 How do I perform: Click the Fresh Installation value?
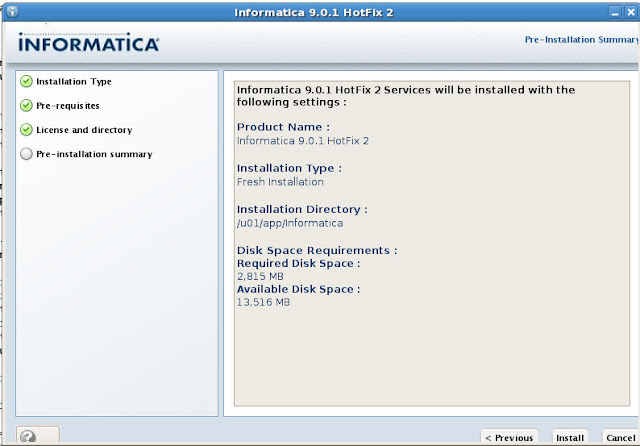(x=280, y=182)
